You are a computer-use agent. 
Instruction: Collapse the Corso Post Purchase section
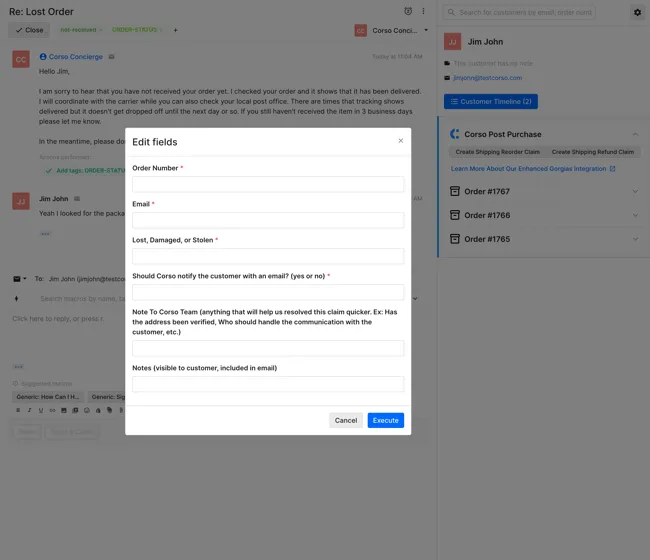pyautogui.click(x=635, y=134)
